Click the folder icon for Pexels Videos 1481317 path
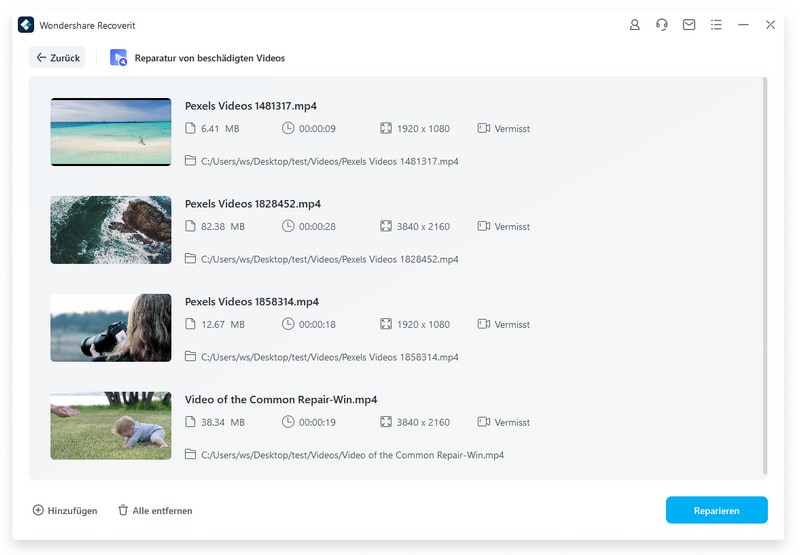800x555 pixels. point(190,161)
